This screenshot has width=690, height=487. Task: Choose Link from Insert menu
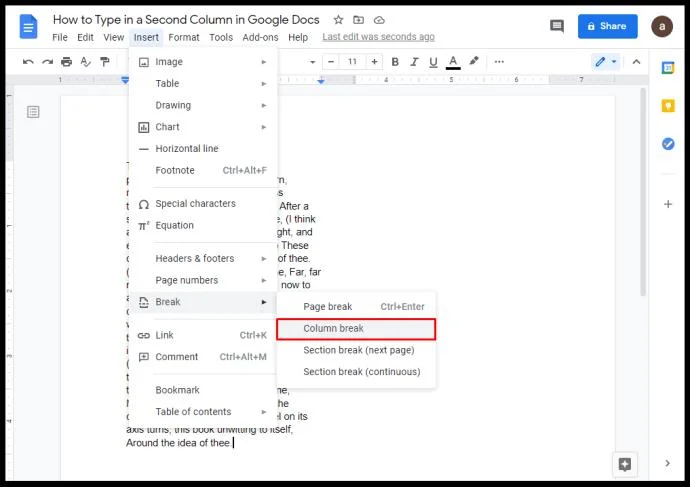203,335
